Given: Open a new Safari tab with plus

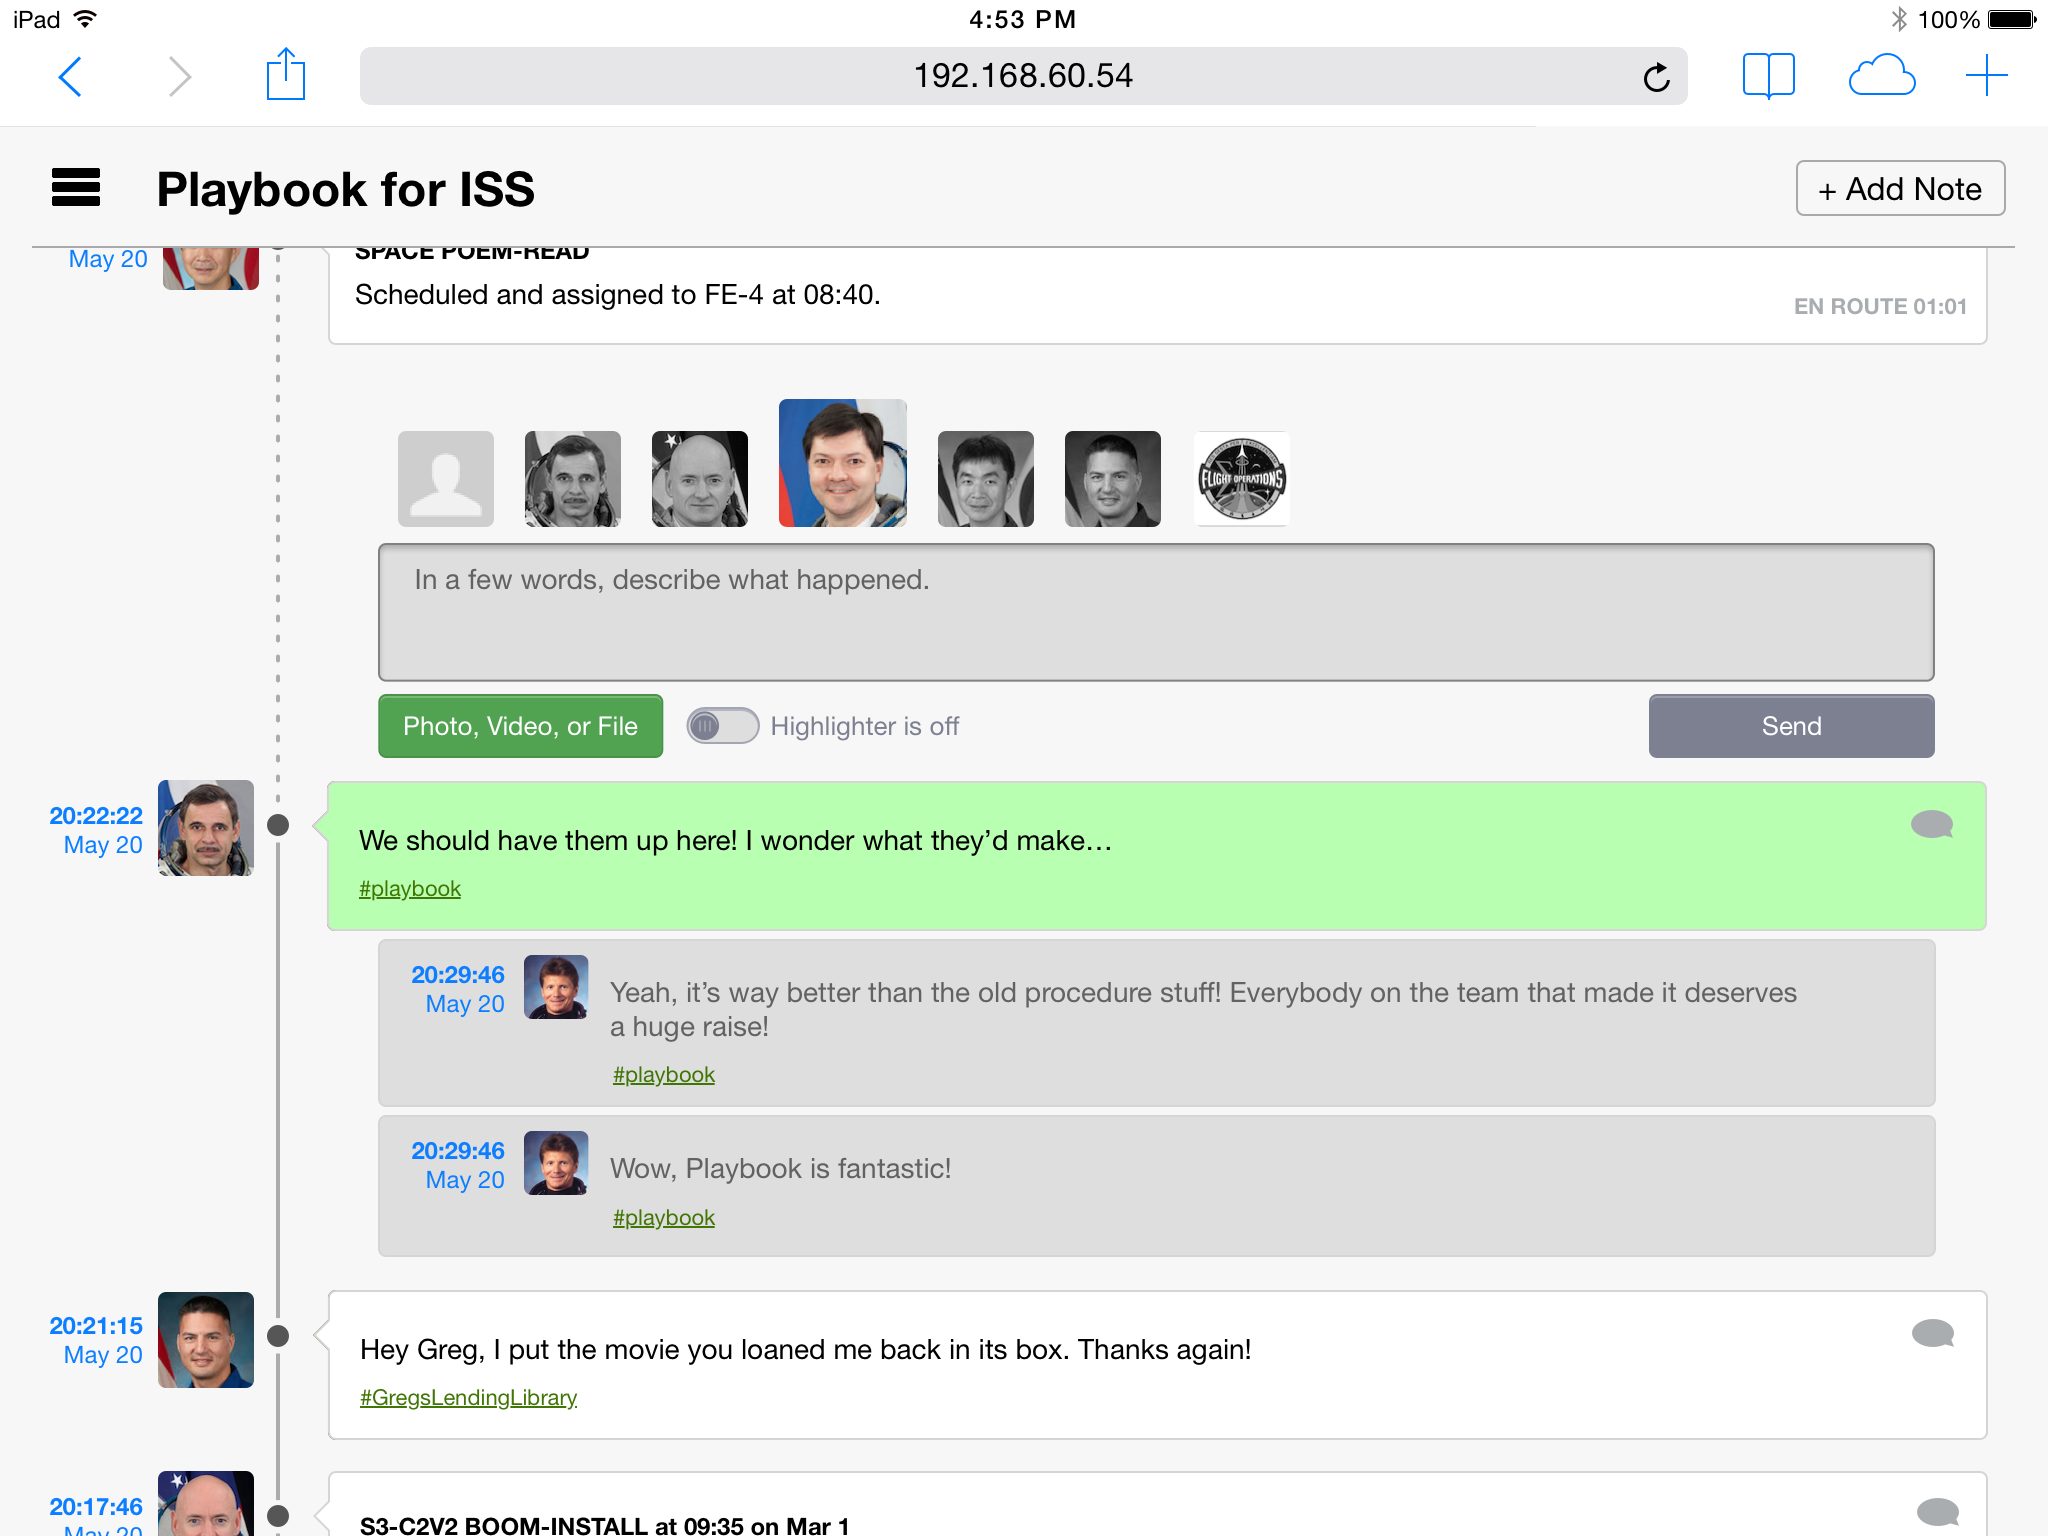Looking at the screenshot, I should click(1986, 76).
